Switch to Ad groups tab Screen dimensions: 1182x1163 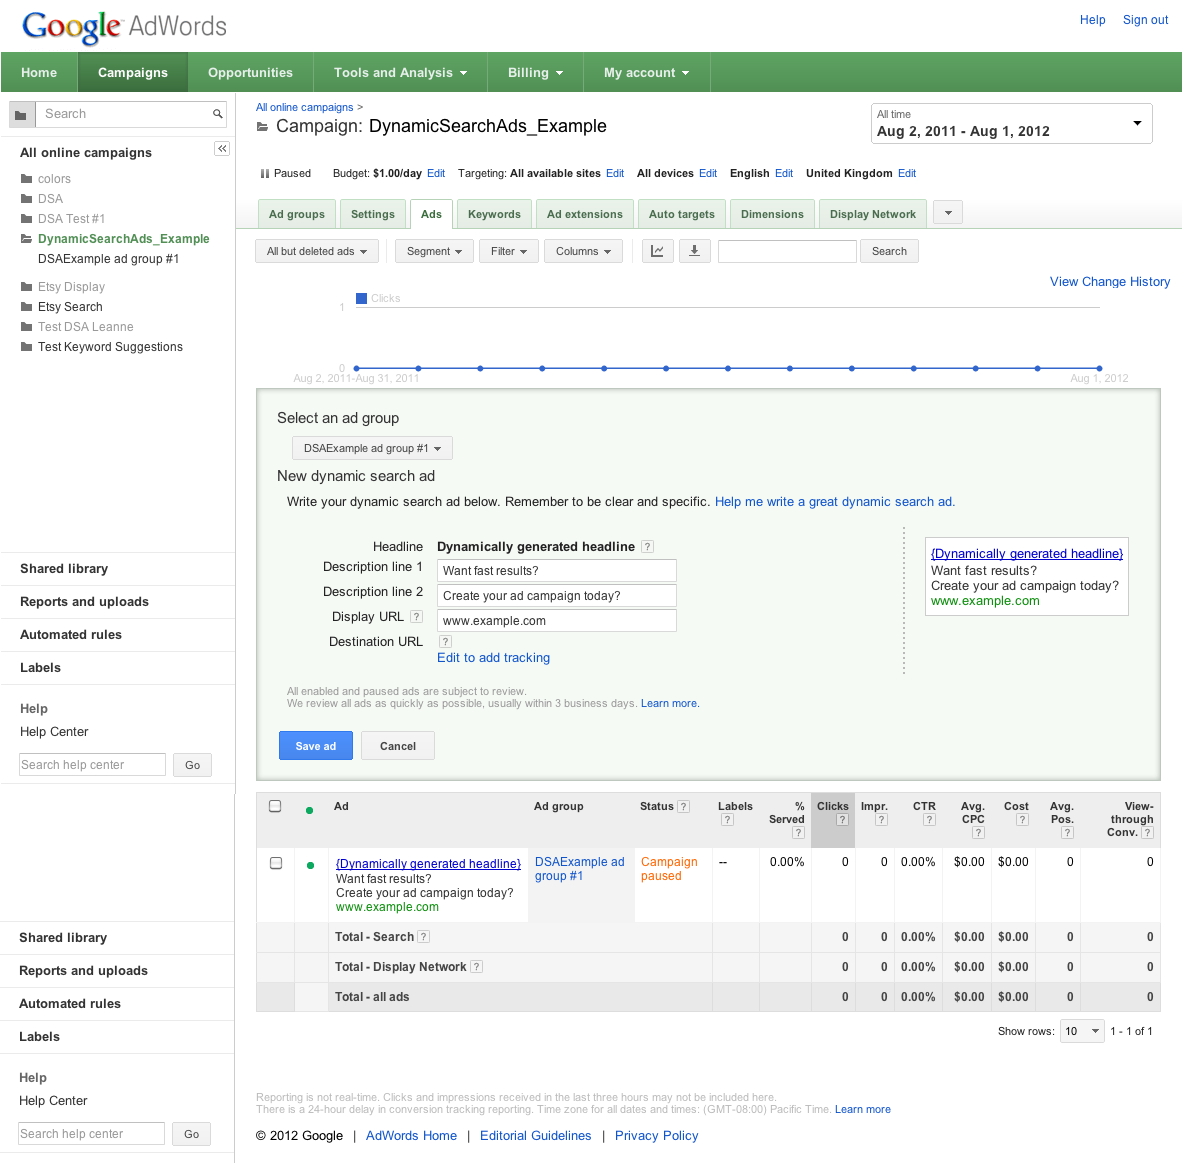click(x=297, y=214)
